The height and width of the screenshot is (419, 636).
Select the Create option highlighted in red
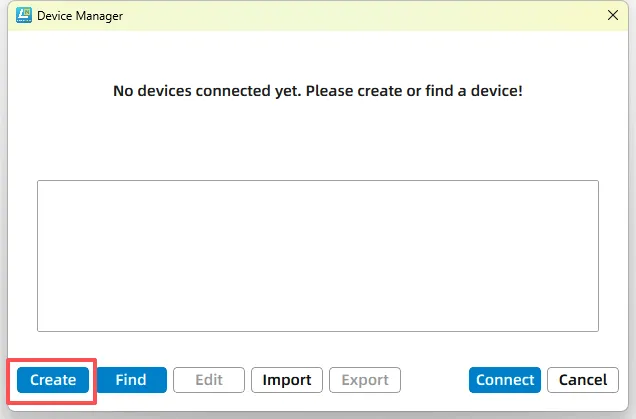coord(53,380)
